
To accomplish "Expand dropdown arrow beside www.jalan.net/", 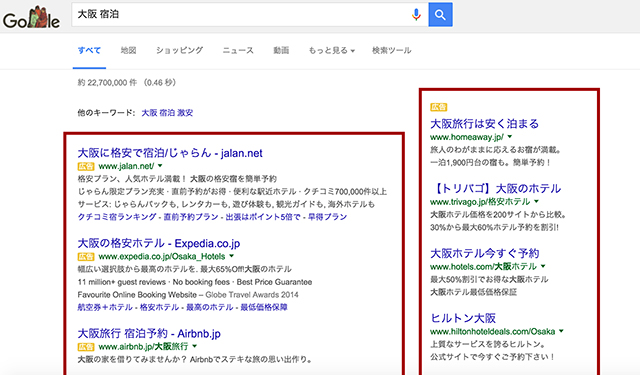I will point(160,166).
